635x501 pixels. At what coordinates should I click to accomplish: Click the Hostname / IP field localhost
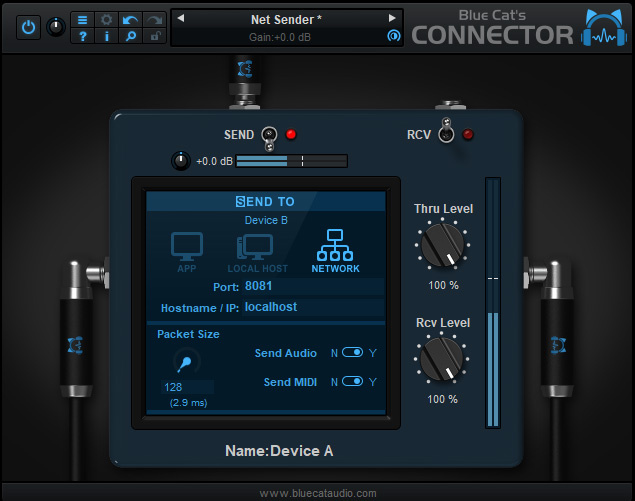tap(313, 307)
